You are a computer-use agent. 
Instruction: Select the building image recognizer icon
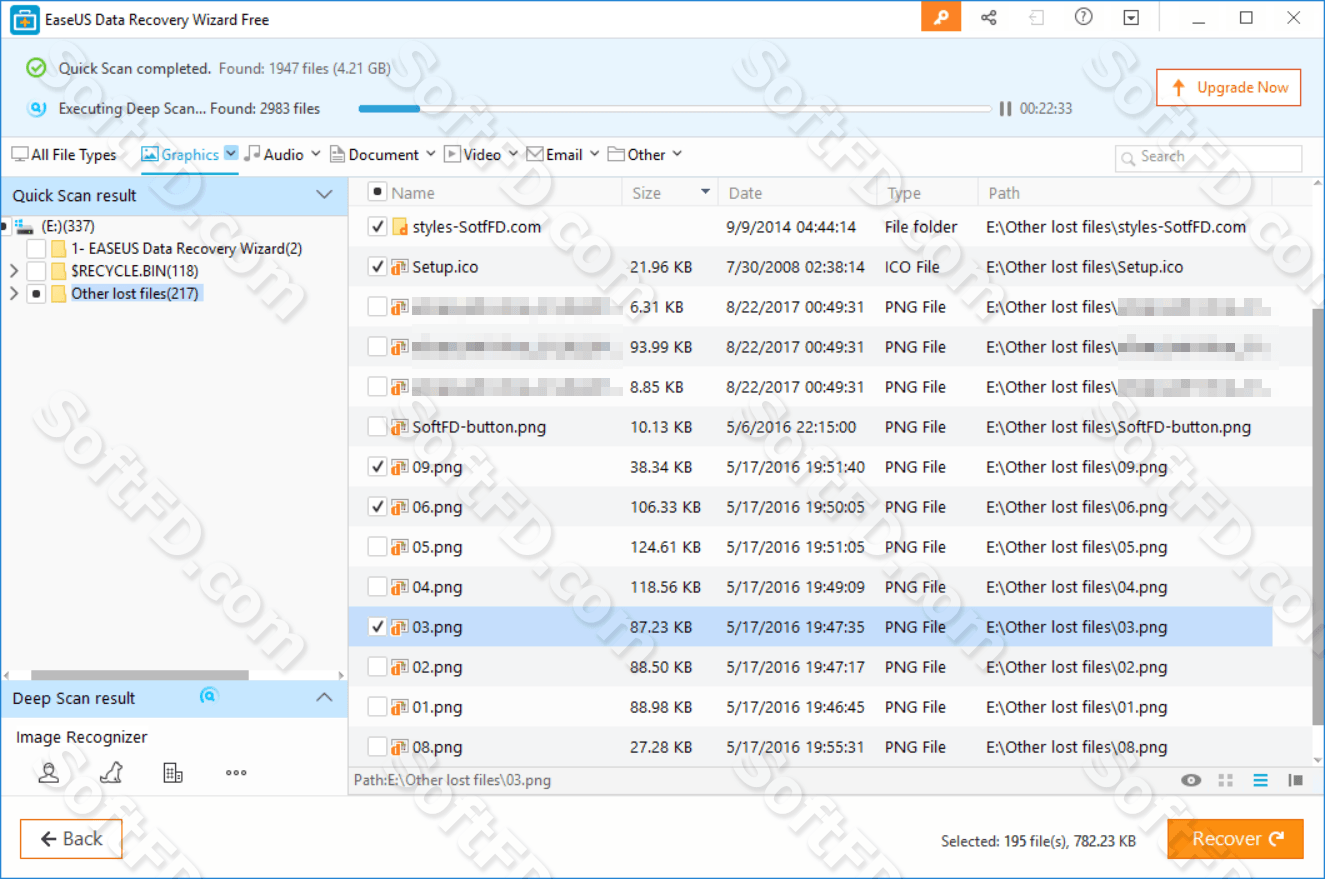click(173, 772)
